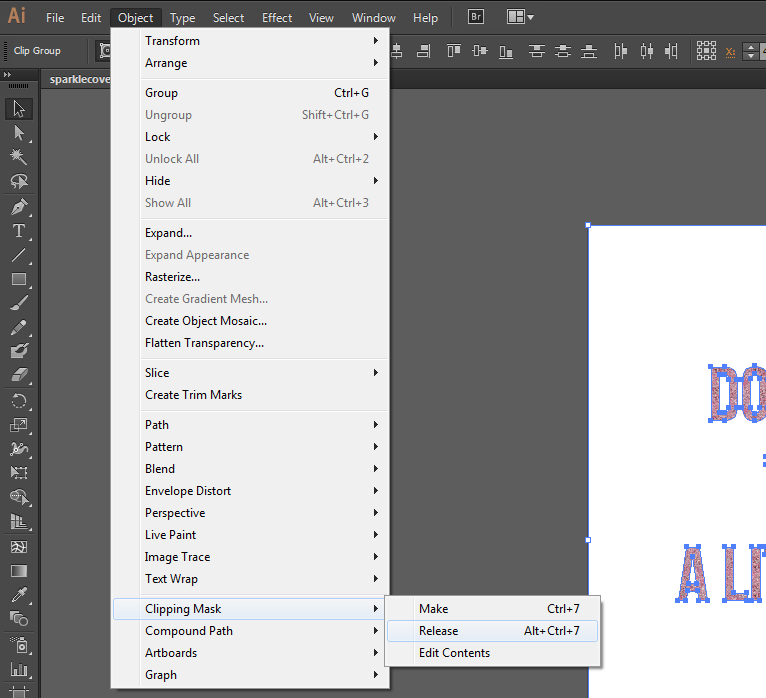
Task: Open the Effect menu
Action: [277, 18]
